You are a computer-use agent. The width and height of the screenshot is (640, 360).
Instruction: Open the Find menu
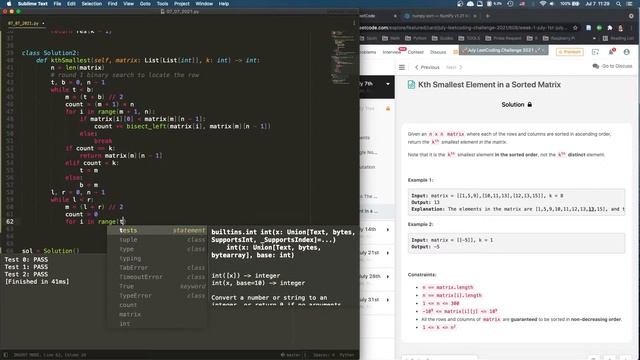112,4
